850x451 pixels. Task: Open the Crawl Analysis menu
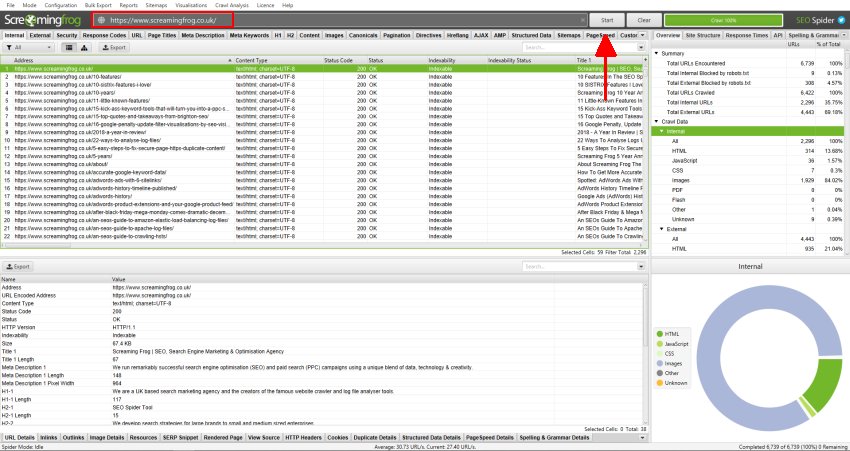[x=231, y=5]
